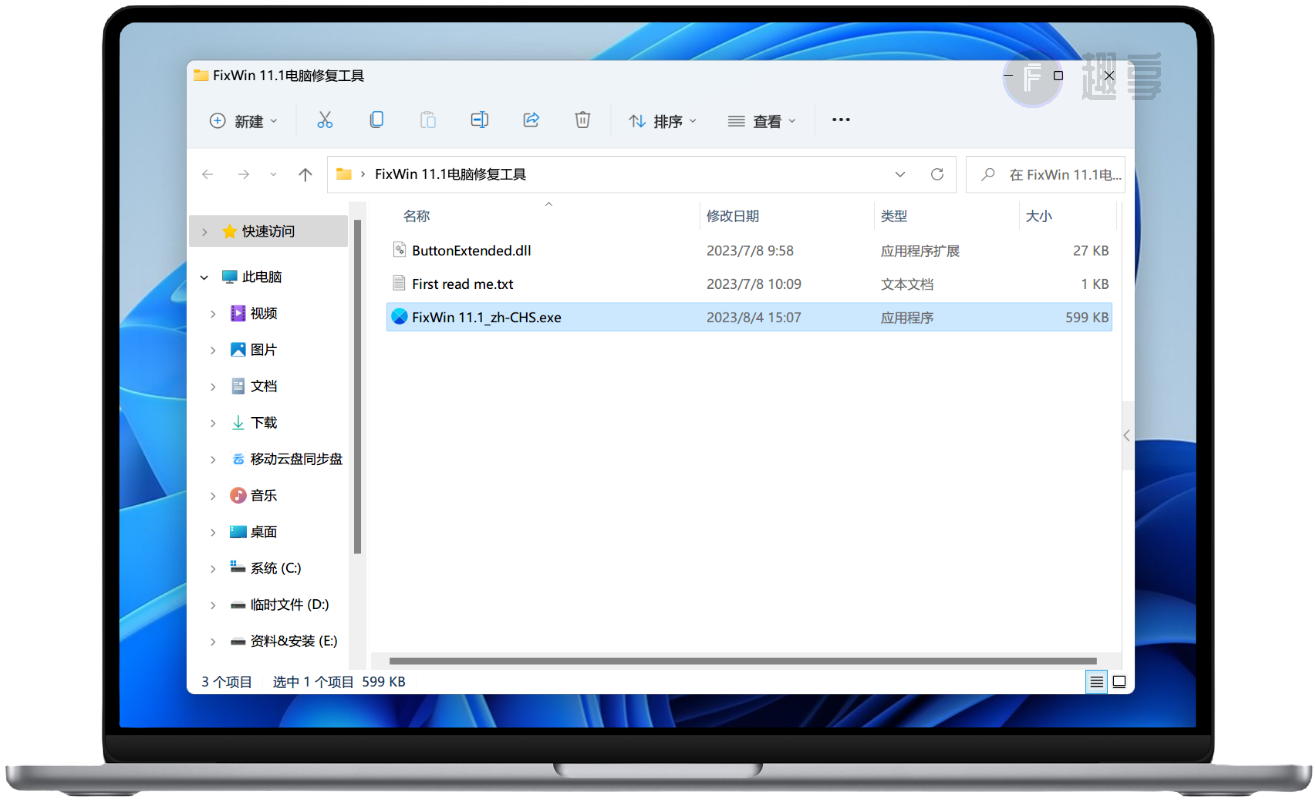Click the Paste clipboard icon

tap(428, 120)
